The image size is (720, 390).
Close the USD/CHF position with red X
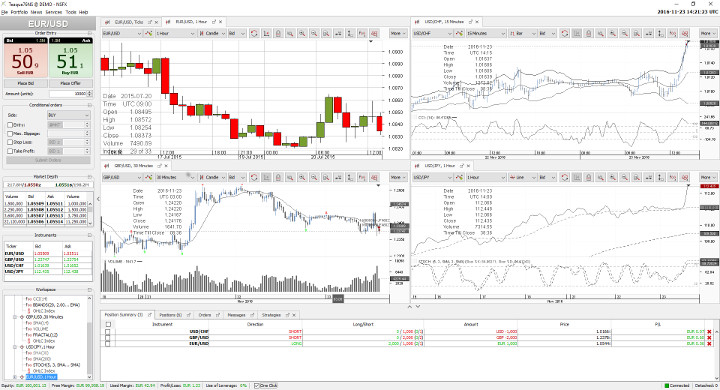[709, 332]
